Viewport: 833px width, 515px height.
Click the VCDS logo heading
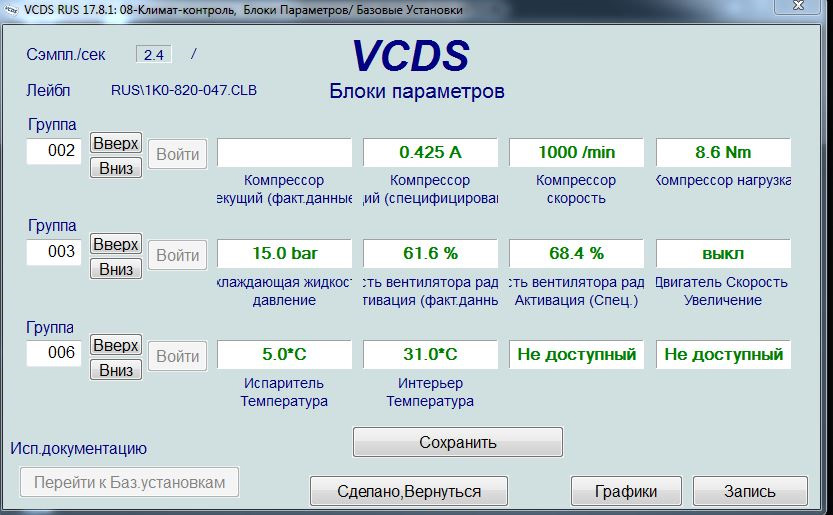pyautogui.click(x=411, y=55)
